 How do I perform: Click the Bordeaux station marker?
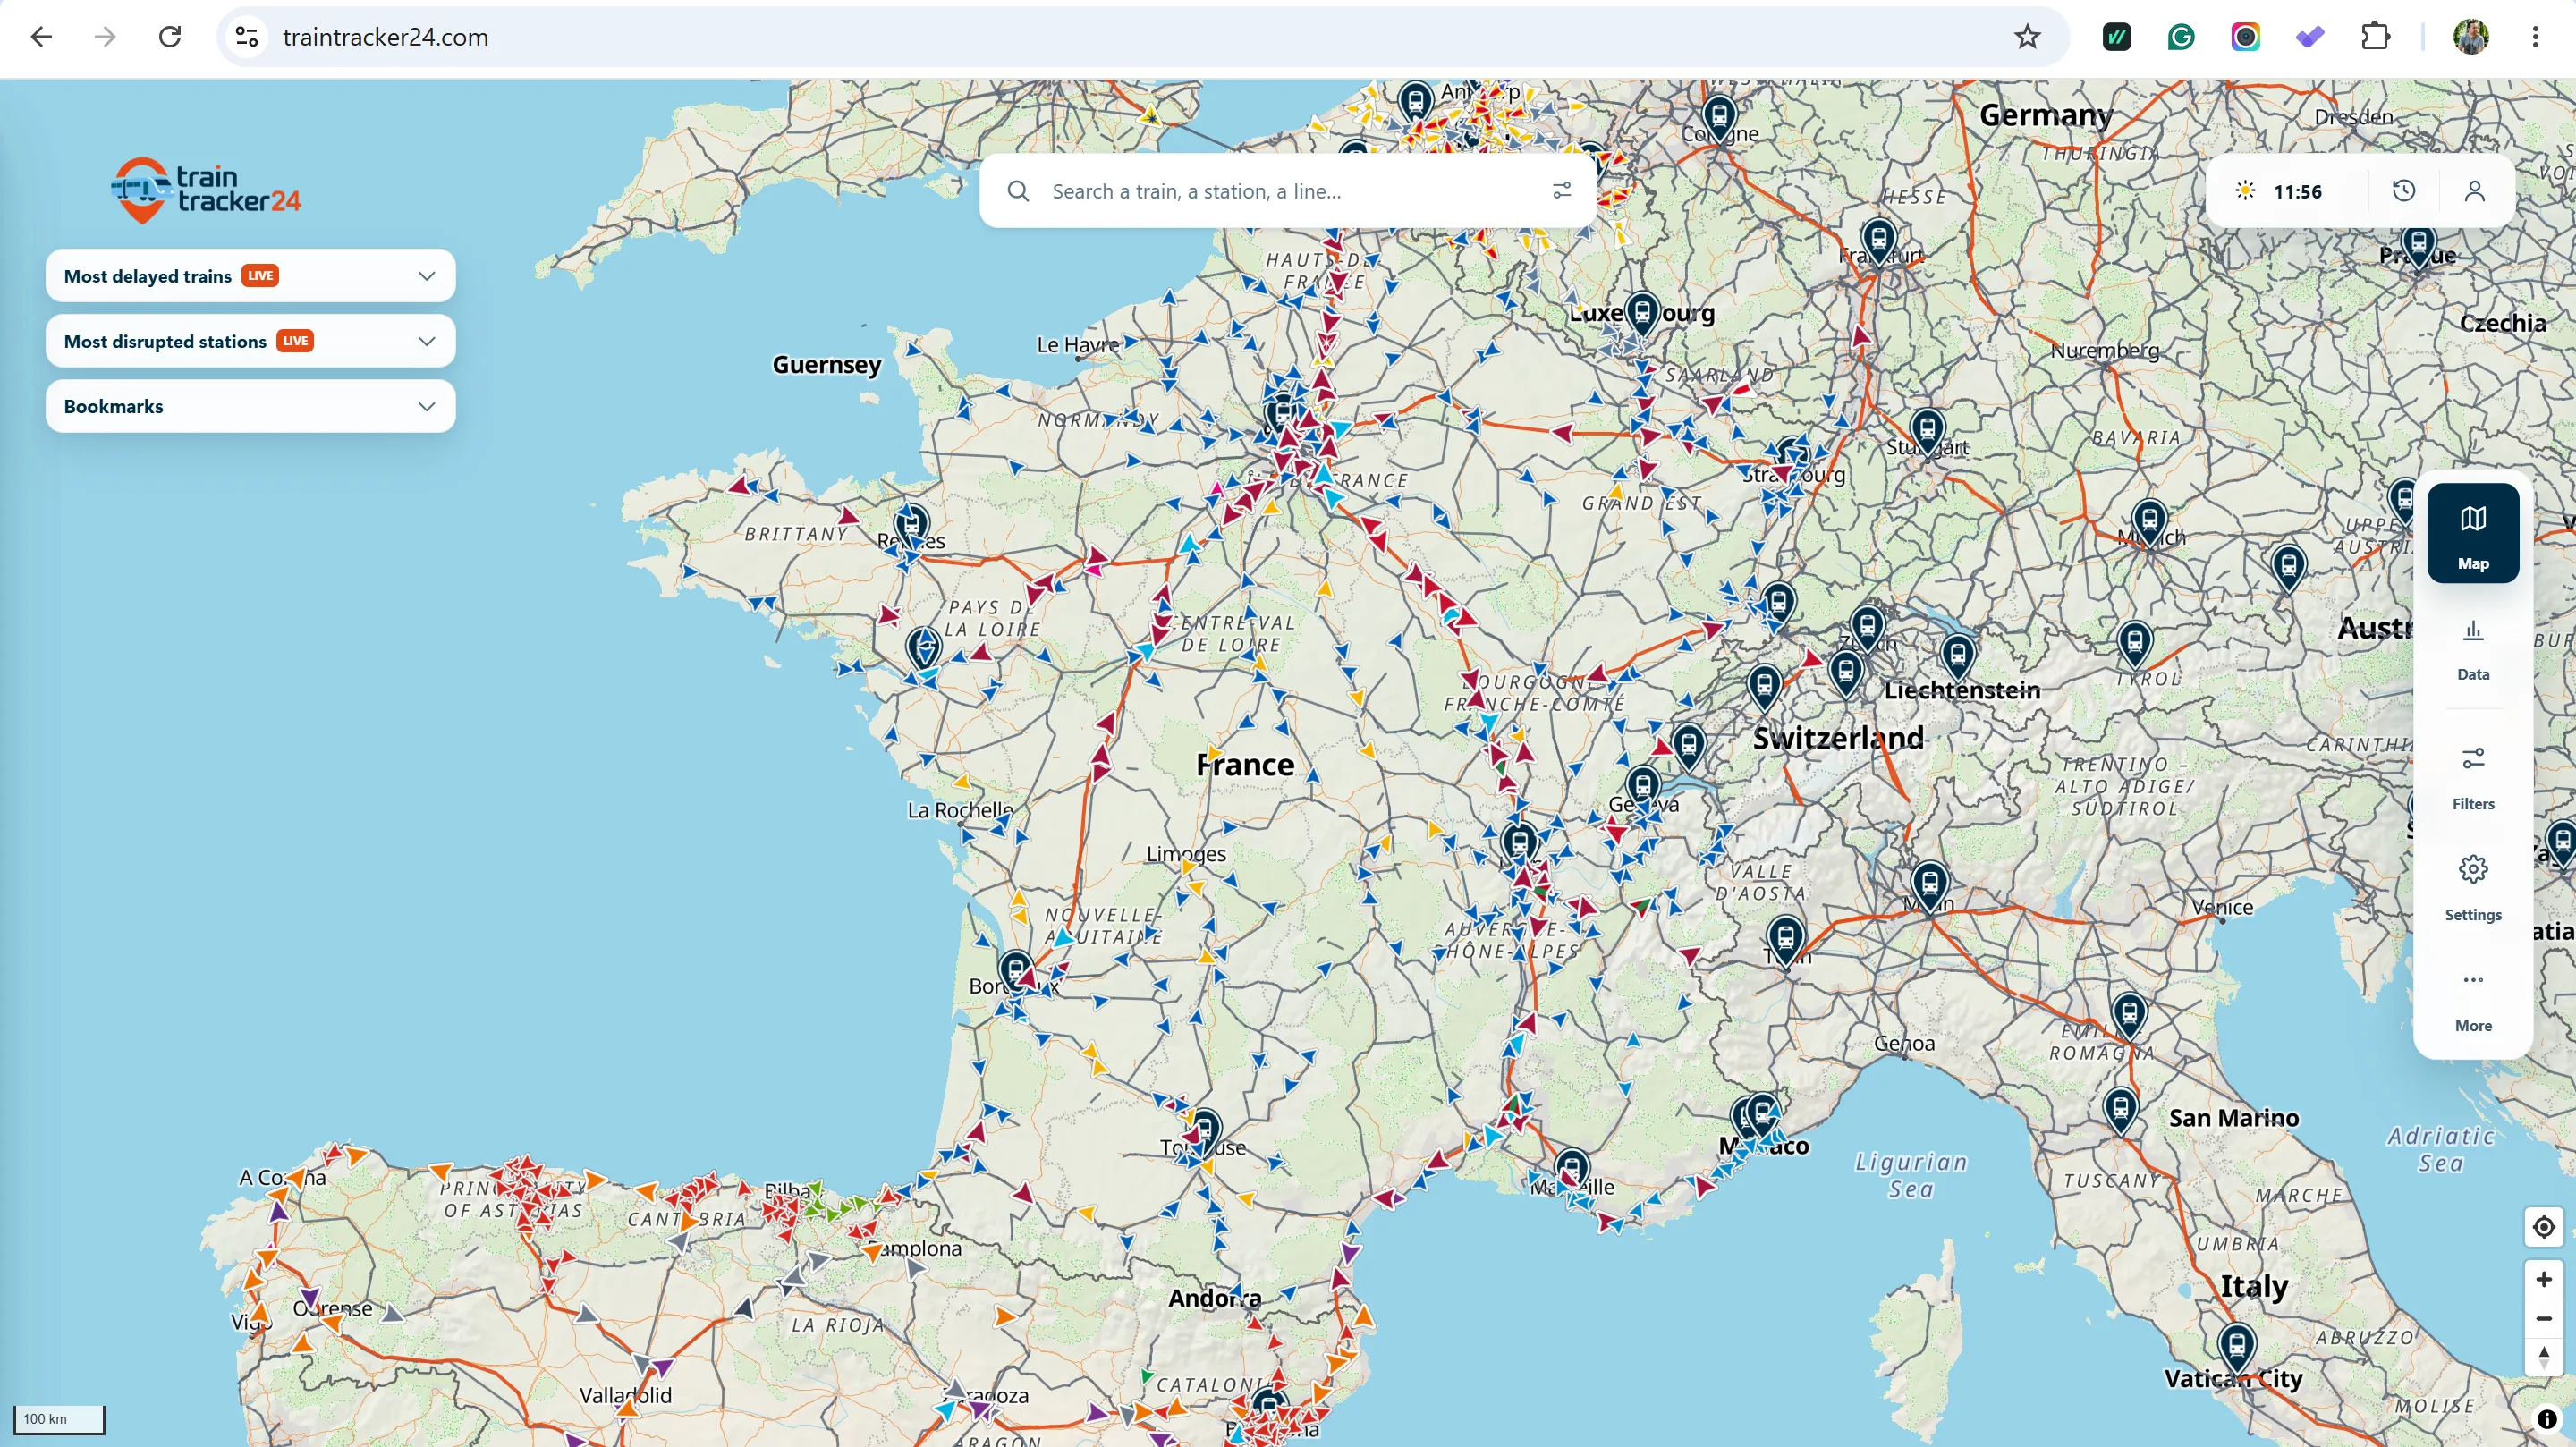(x=1016, y=970)
